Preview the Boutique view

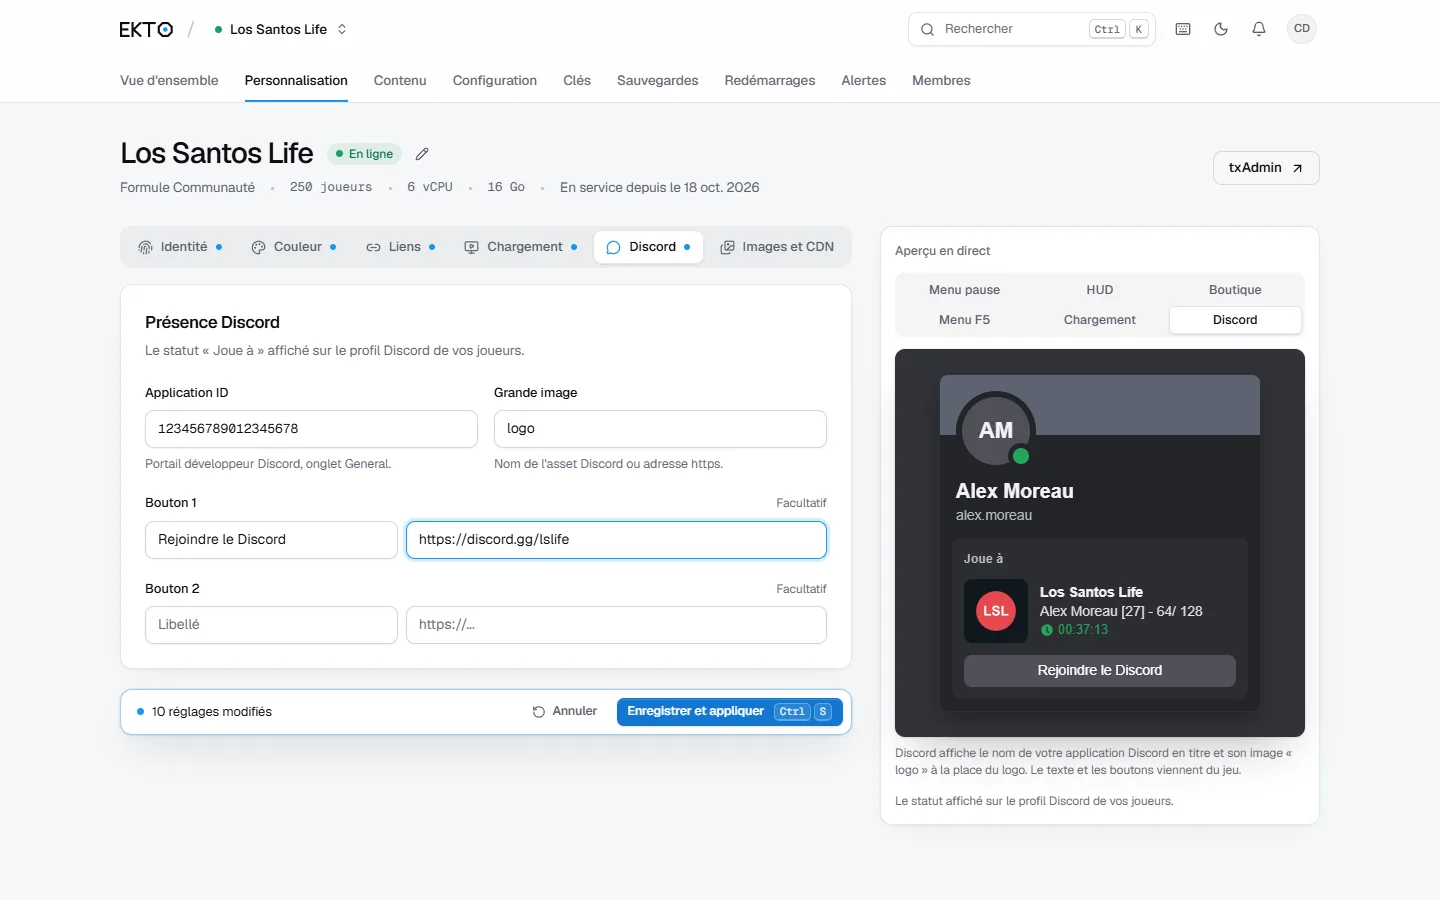coord(1235,290)
